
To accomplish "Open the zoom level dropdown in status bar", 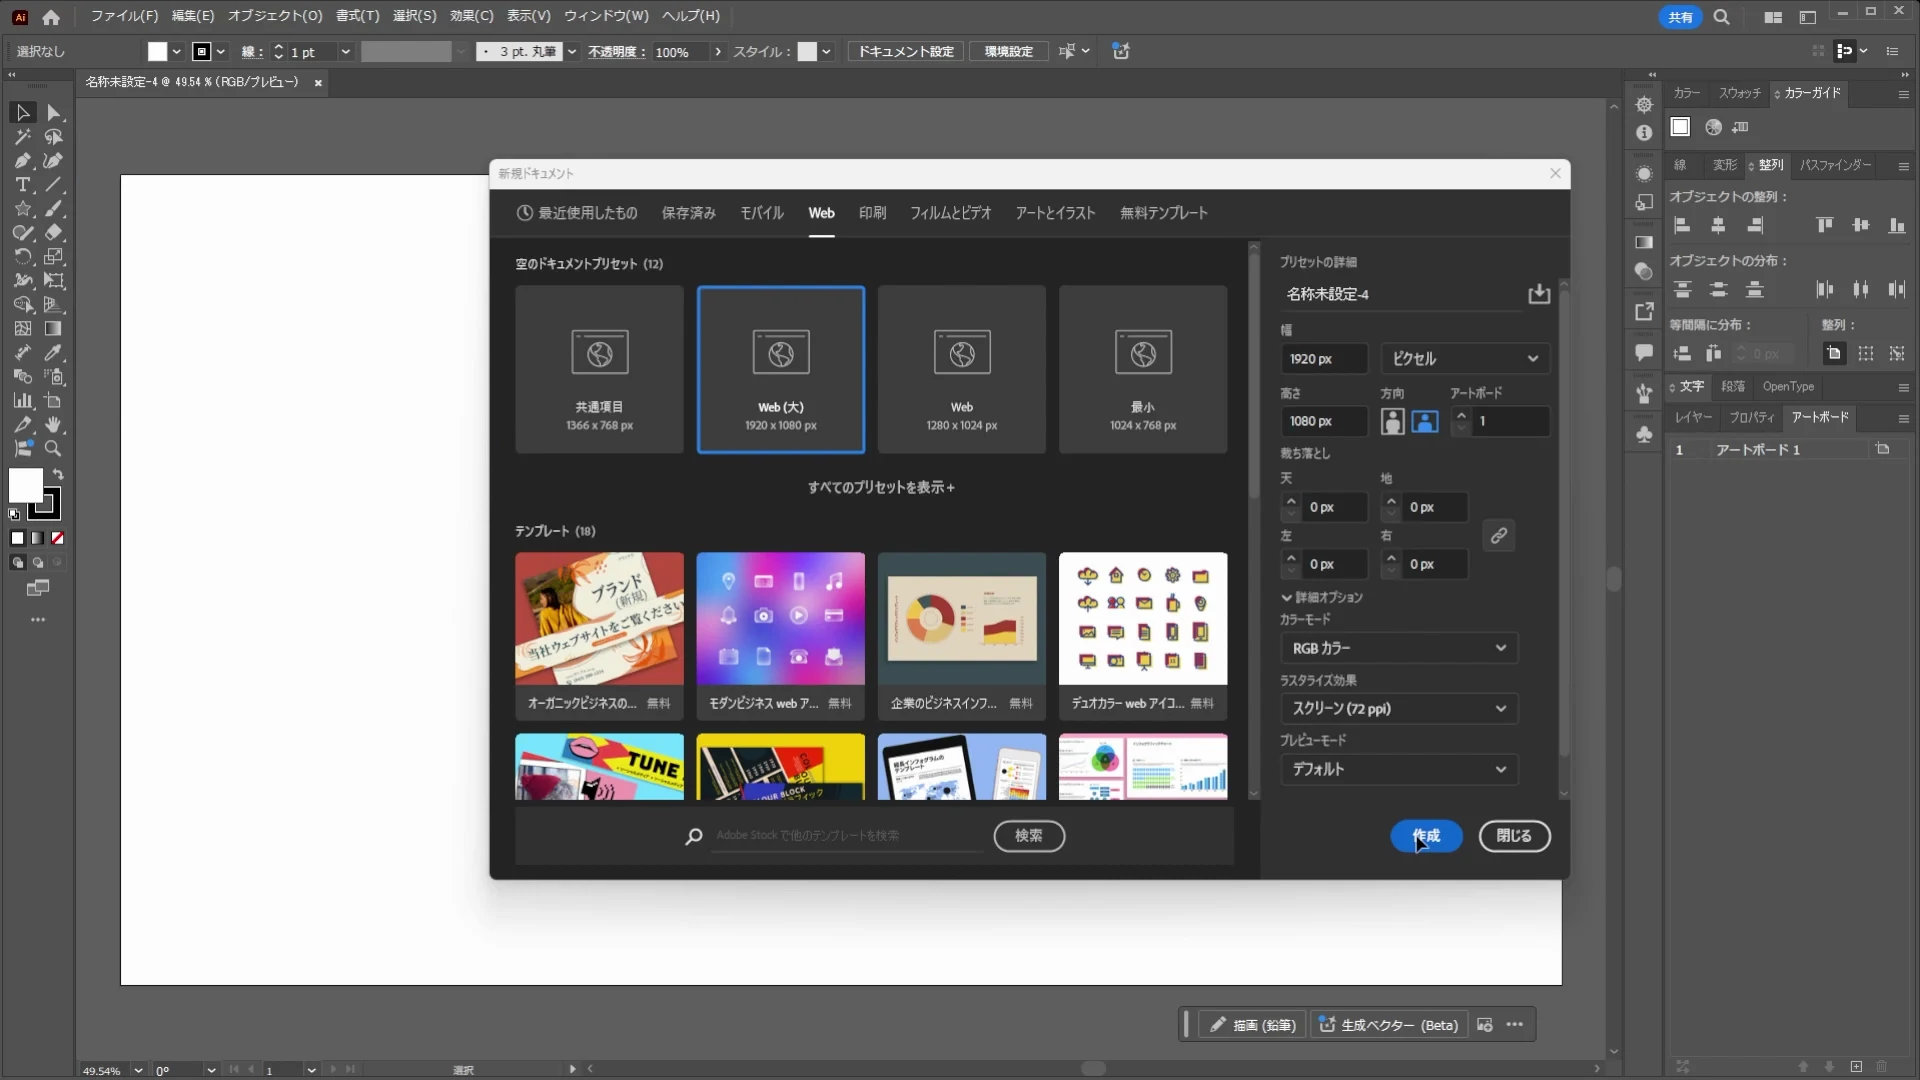I will point(138,1070).
